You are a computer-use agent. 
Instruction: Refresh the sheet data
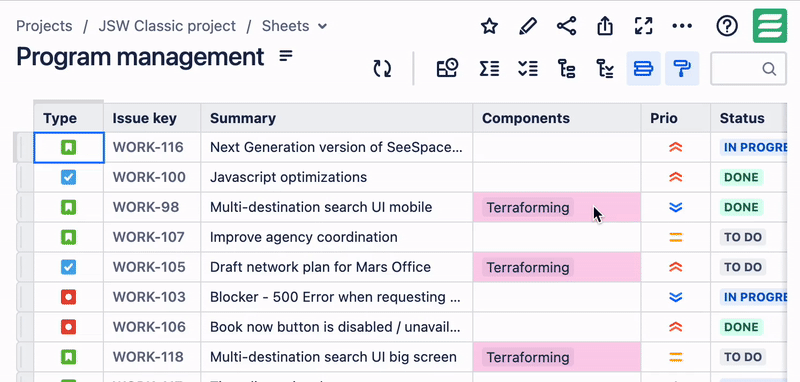click(382, 68)
